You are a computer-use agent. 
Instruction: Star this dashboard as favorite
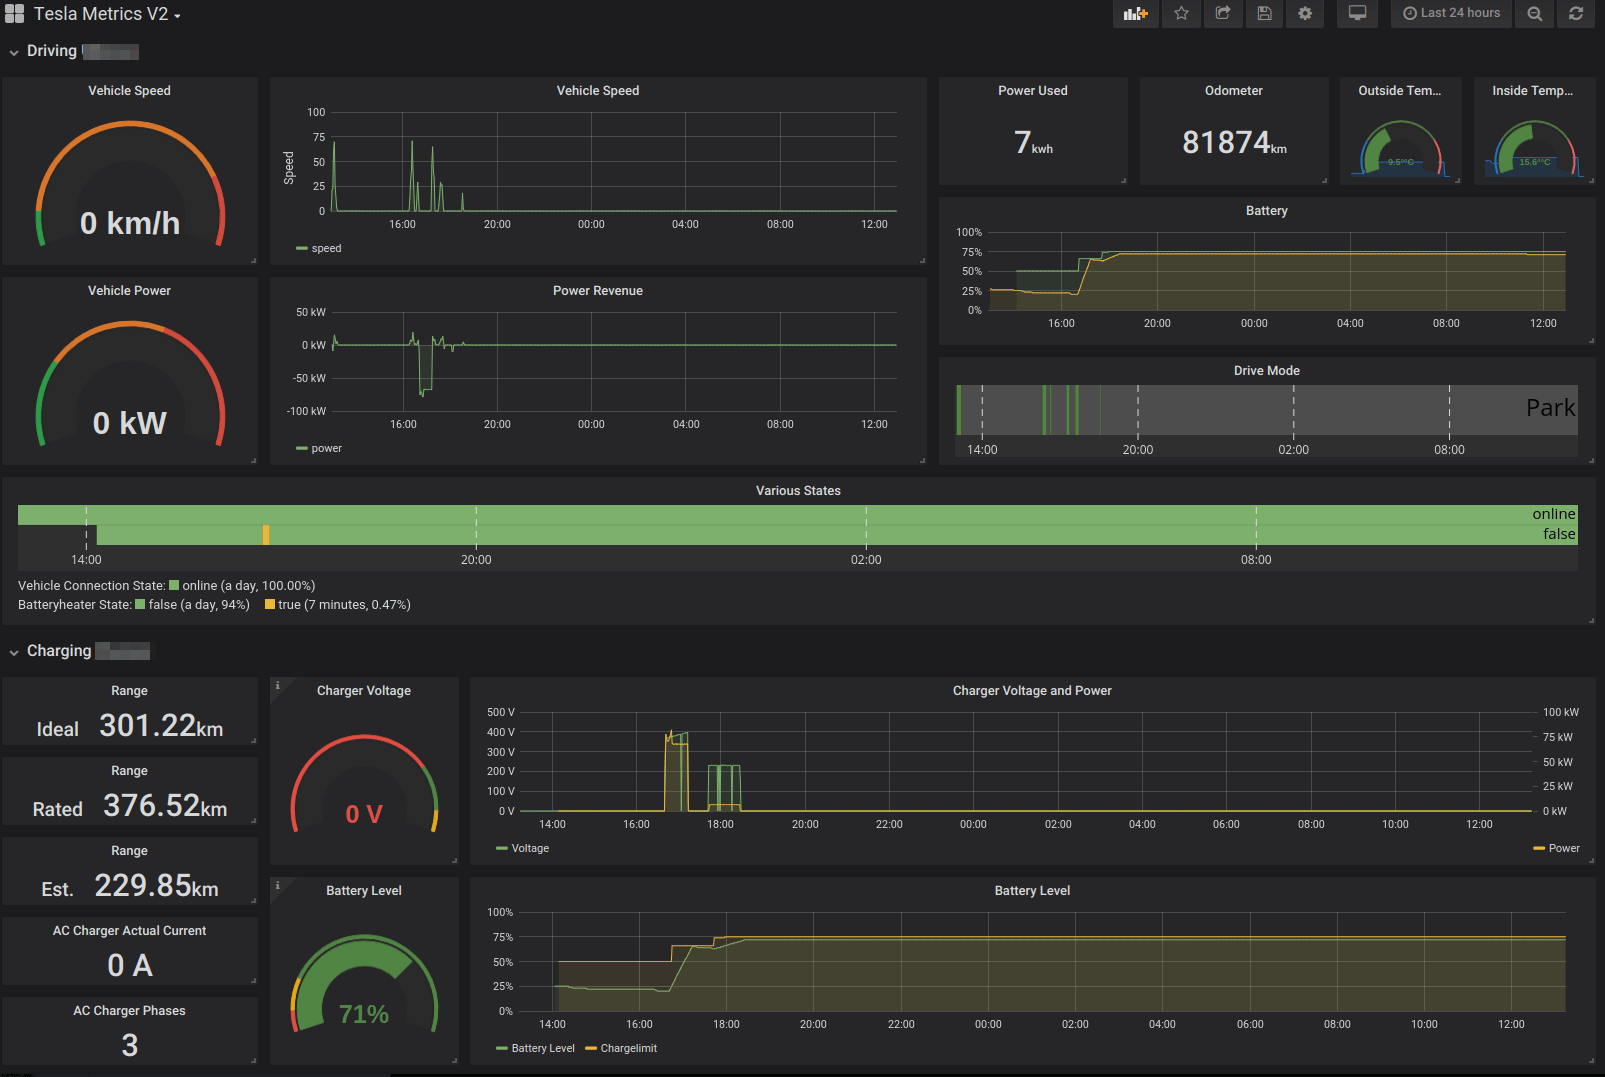(1181, 13)
